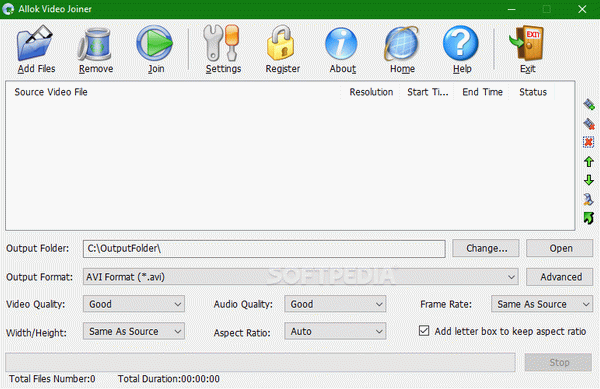Click the Status column header

coord(532,92)
